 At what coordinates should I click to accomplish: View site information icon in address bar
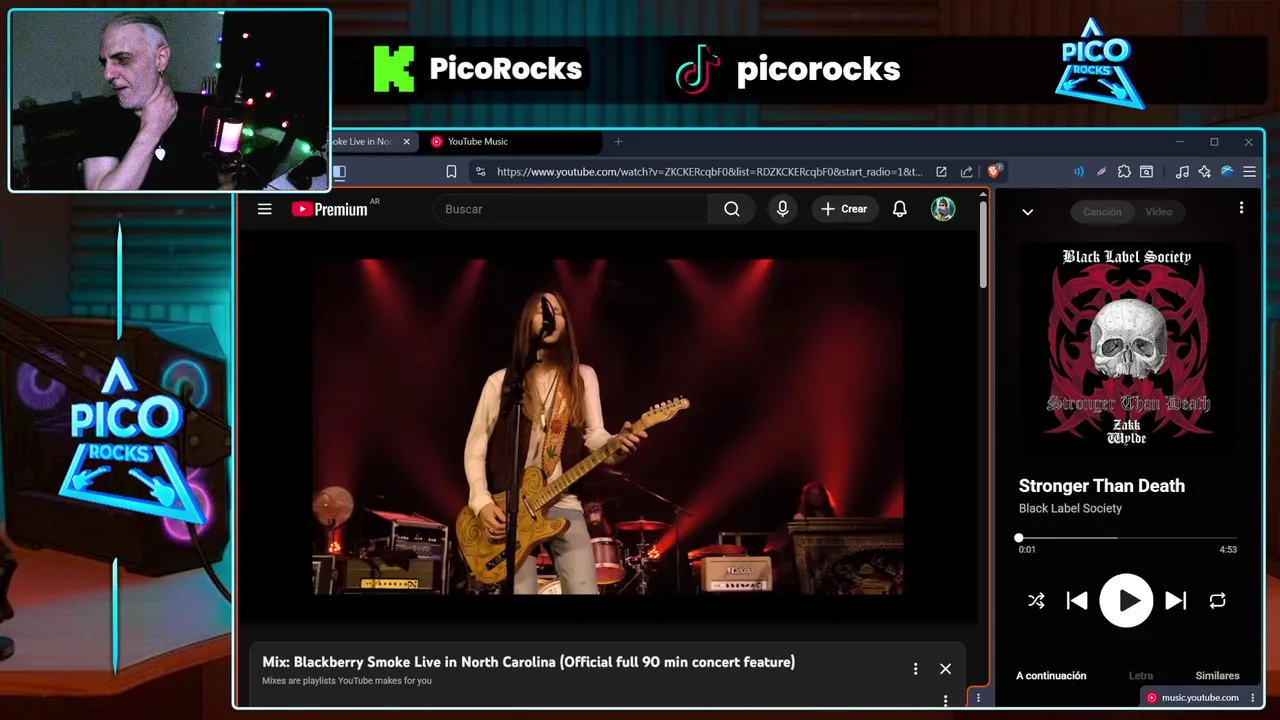coord(480,172)
